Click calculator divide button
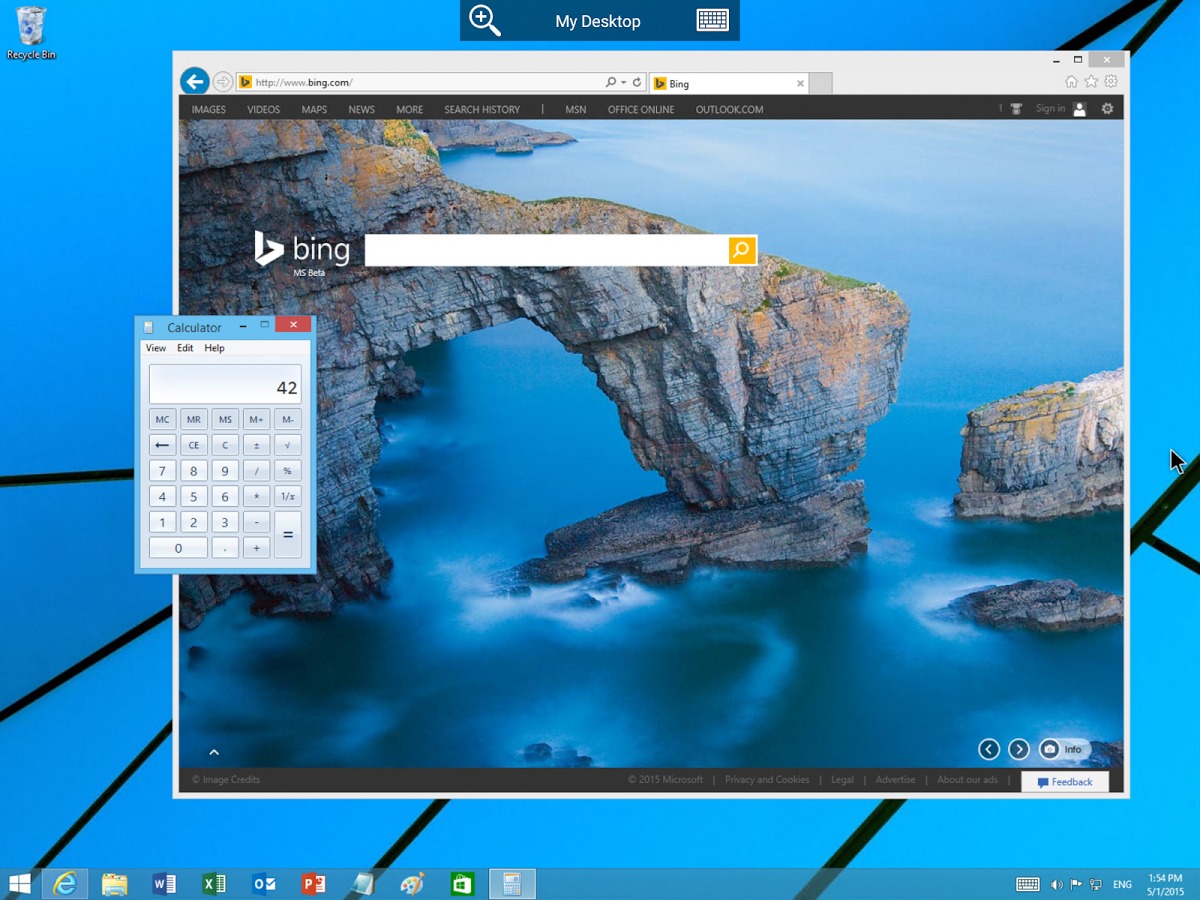The height and width of the screenshot is (900, 1200). (x=257, y=471)
